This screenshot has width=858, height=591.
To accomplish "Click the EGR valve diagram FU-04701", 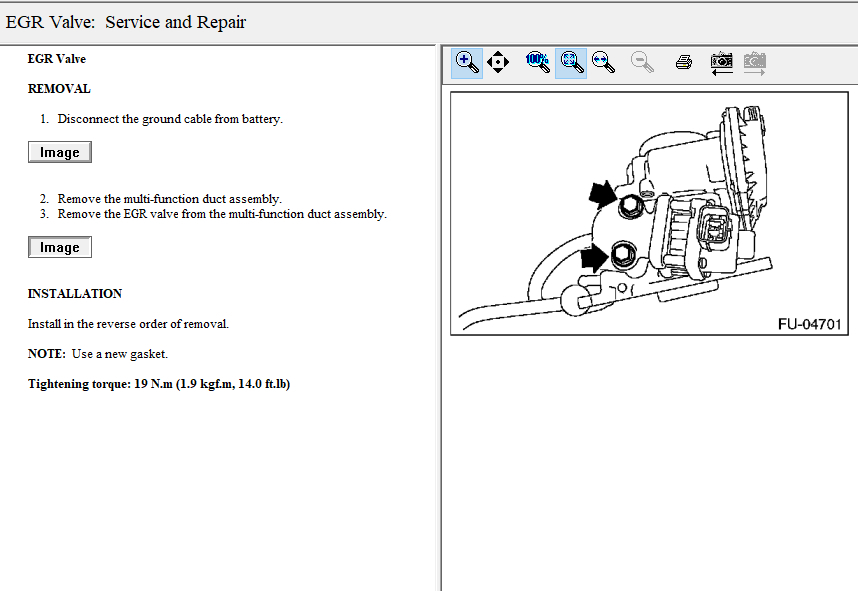I will tap(649, 213).
